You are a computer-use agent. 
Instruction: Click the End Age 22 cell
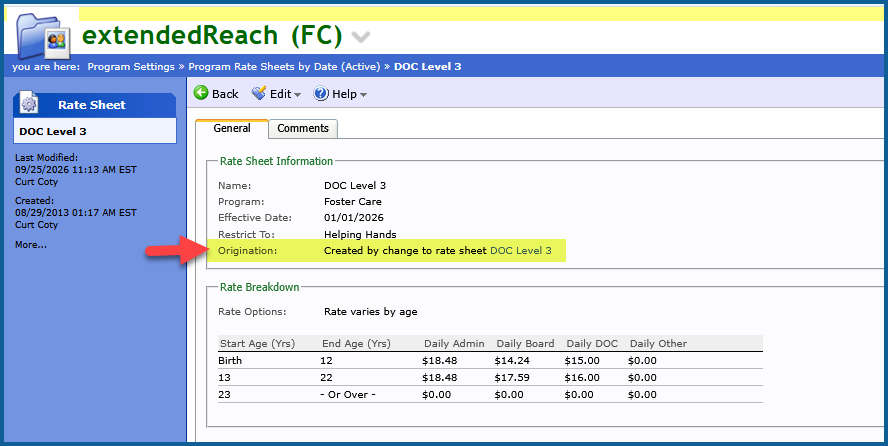tap(326, 378)
